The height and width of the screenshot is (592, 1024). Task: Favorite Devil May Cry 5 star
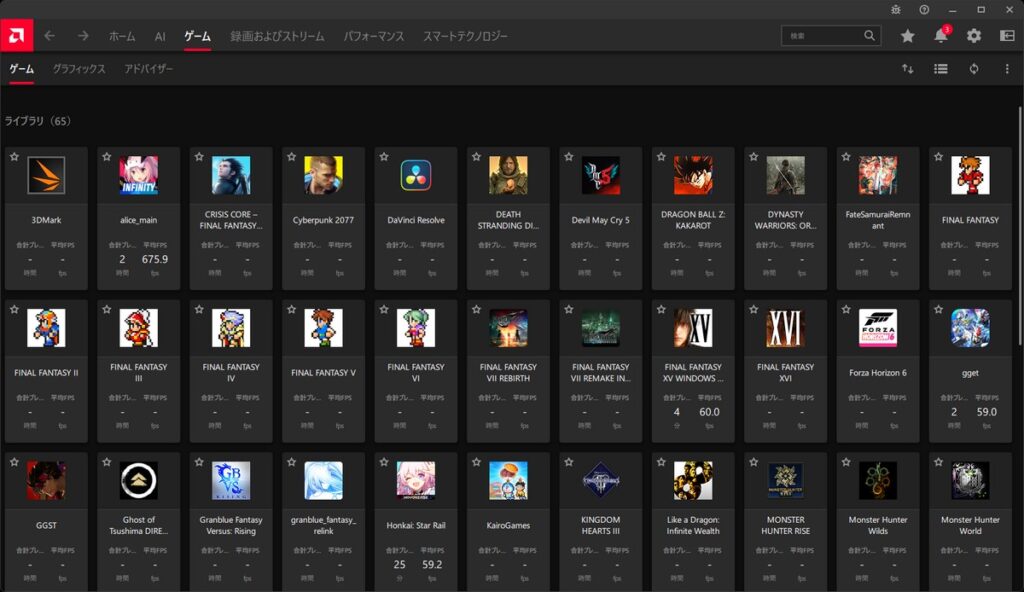pyautogui.click(x=569, y=157)
